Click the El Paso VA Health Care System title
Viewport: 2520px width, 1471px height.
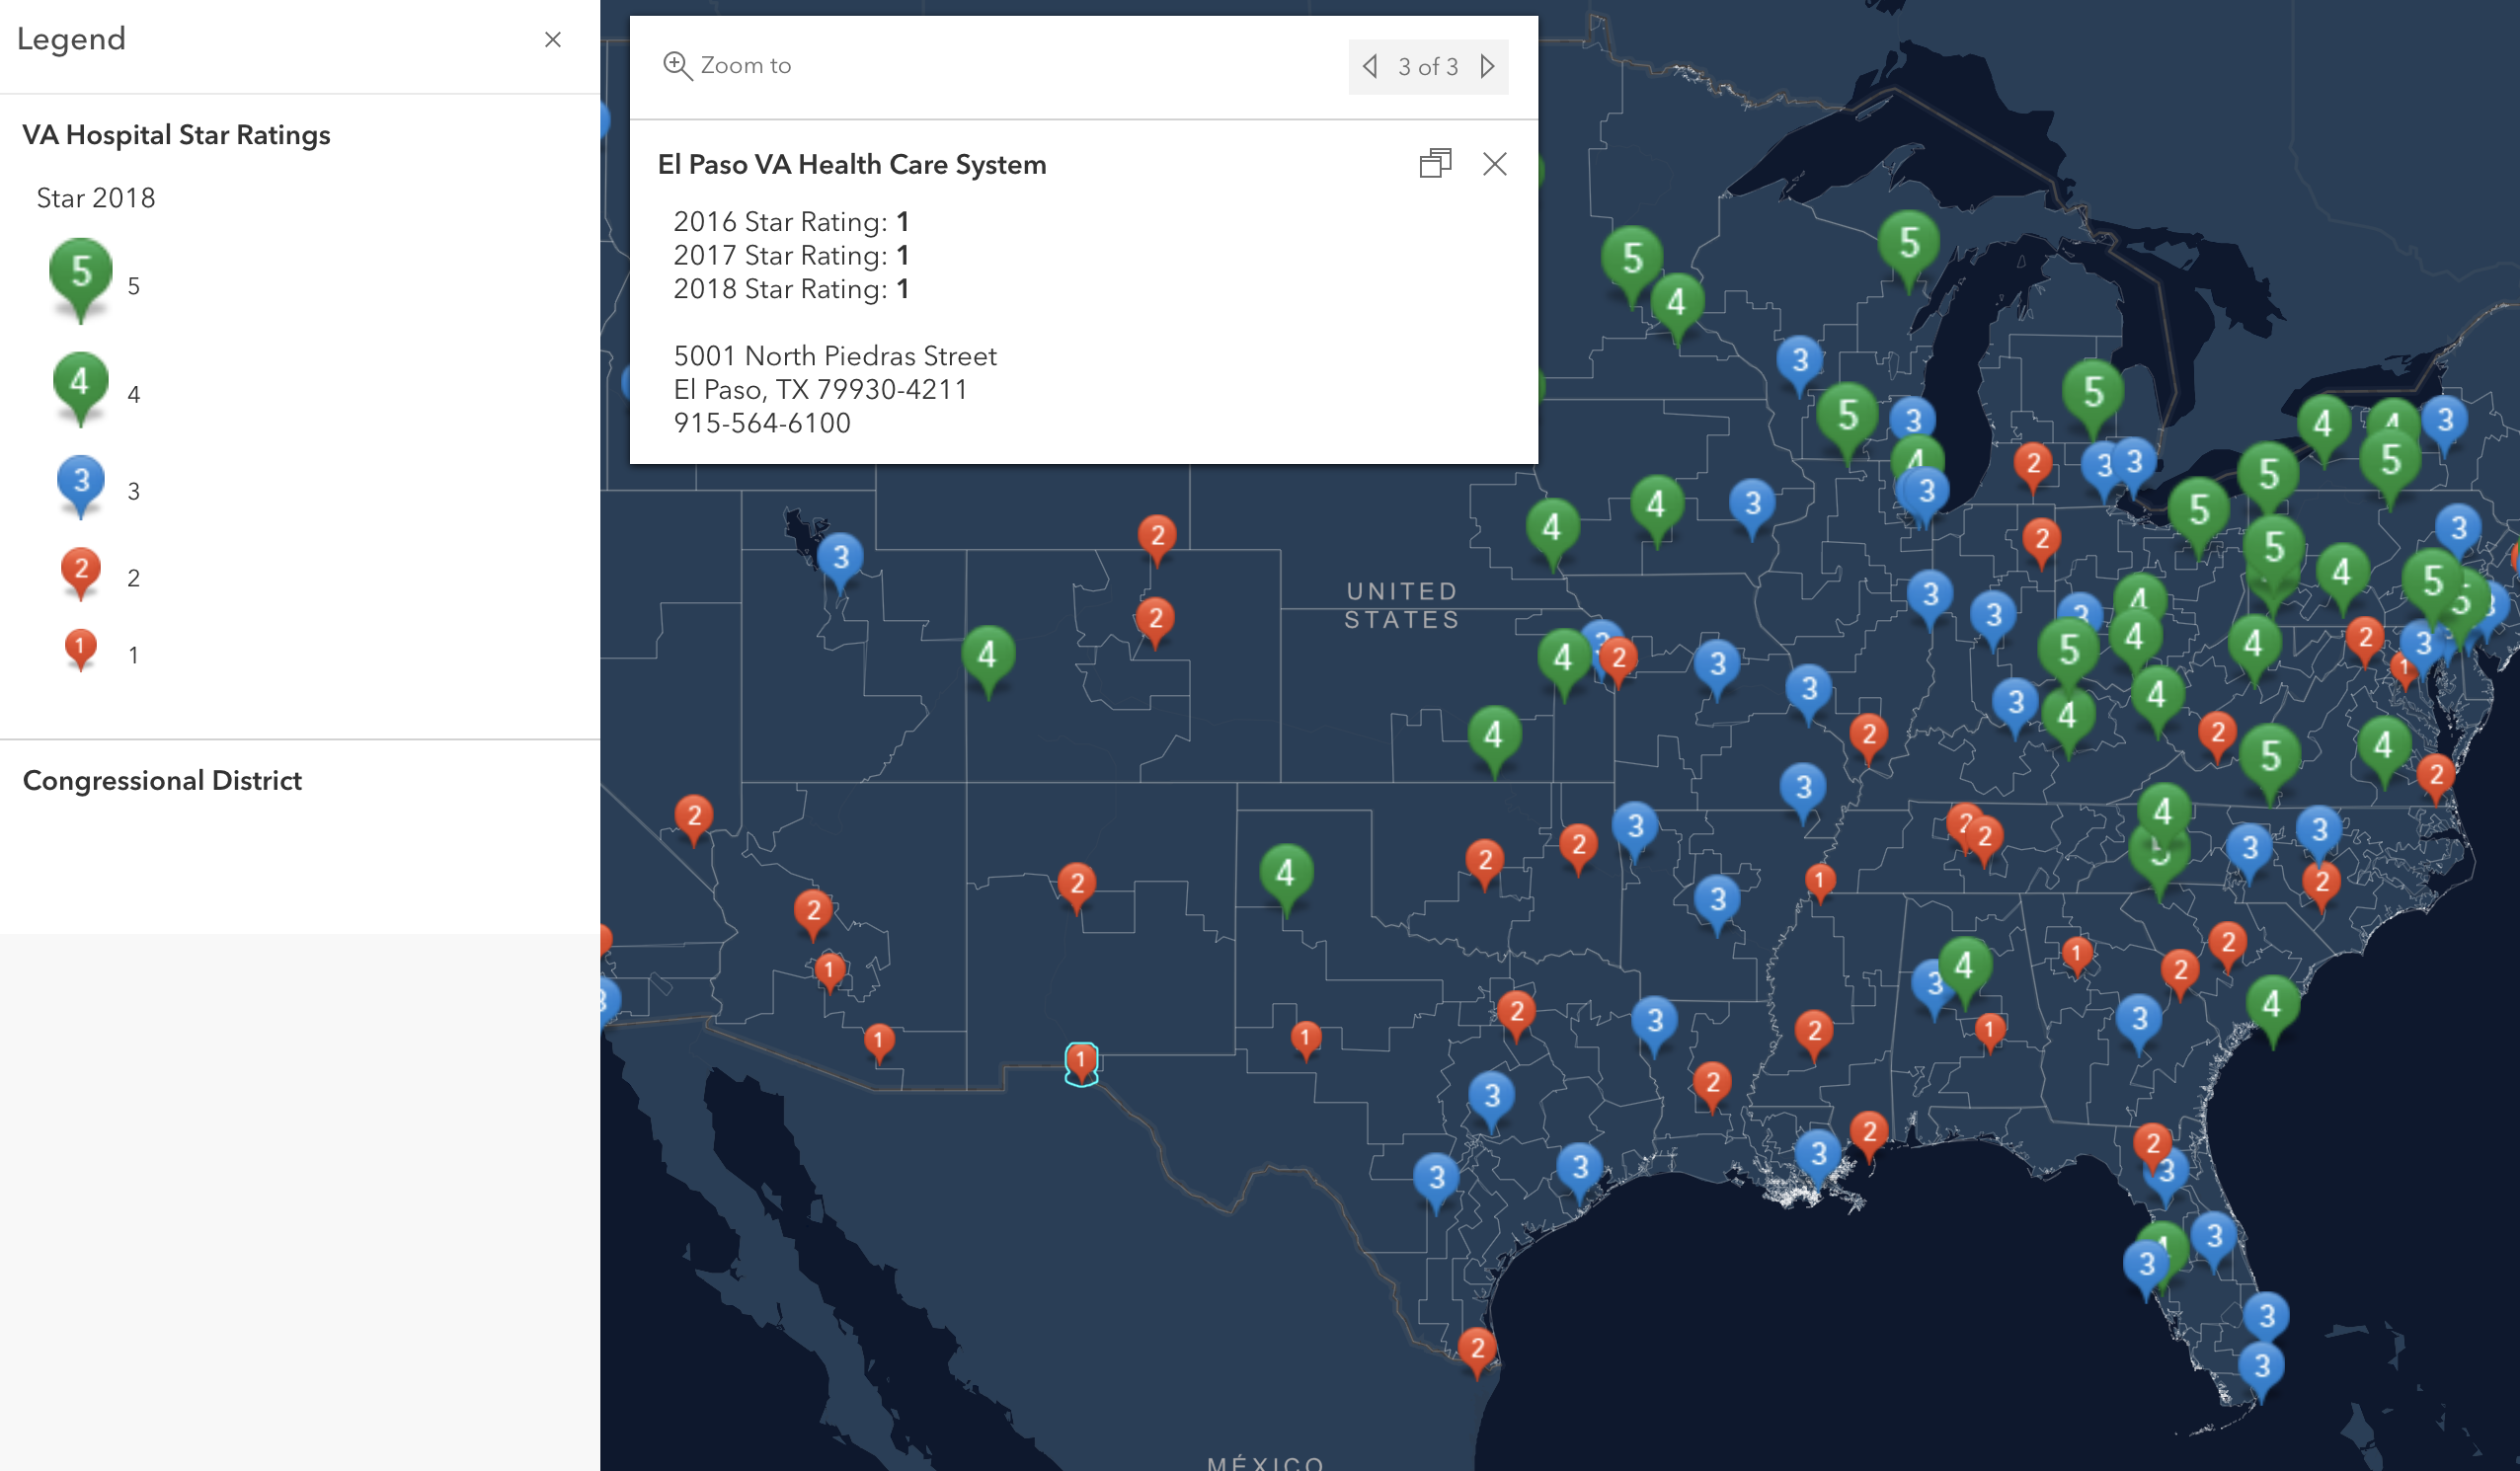pos(852,165)
